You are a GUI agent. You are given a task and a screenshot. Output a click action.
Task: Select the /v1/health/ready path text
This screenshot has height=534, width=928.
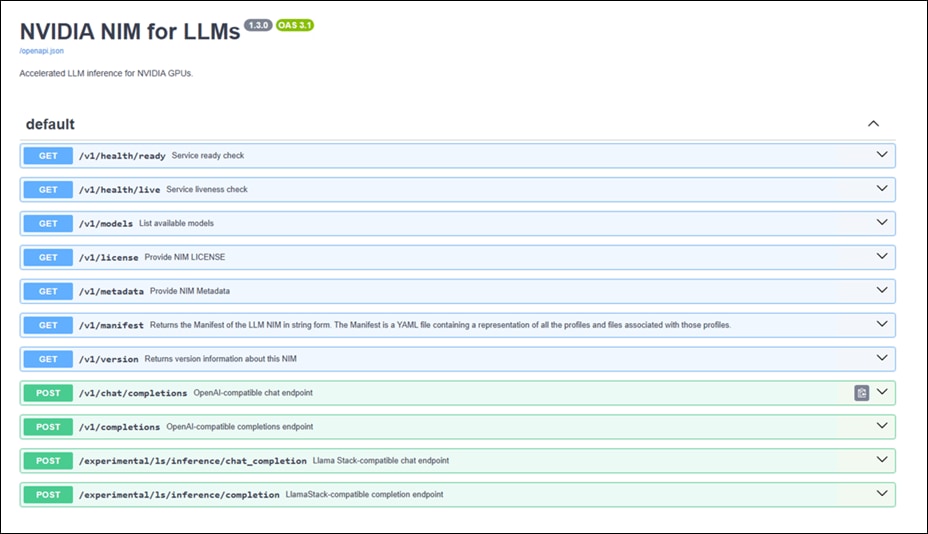[x=123, y=156]
